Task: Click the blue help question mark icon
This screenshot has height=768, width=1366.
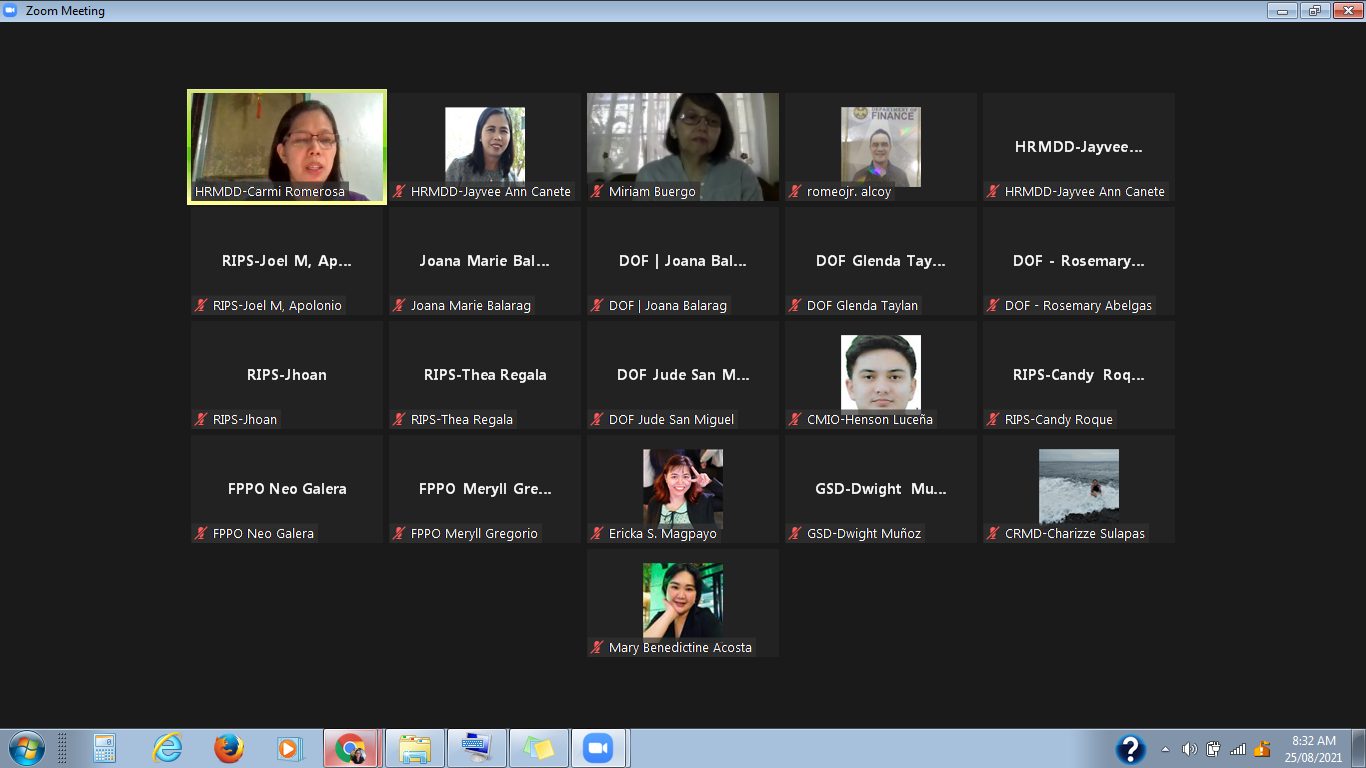Action: [x=1131, y=749]
